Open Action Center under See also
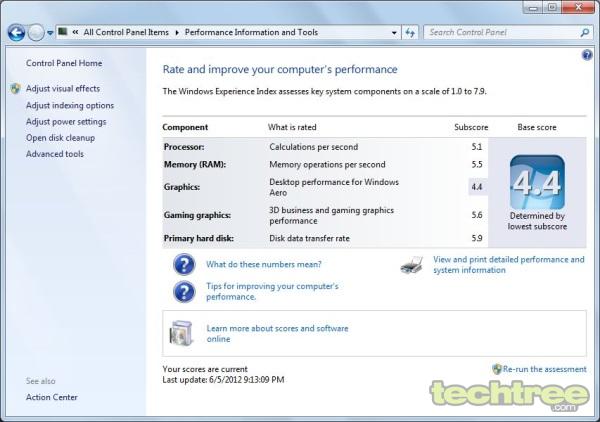The image size is (600, 422). coord(52,397)
